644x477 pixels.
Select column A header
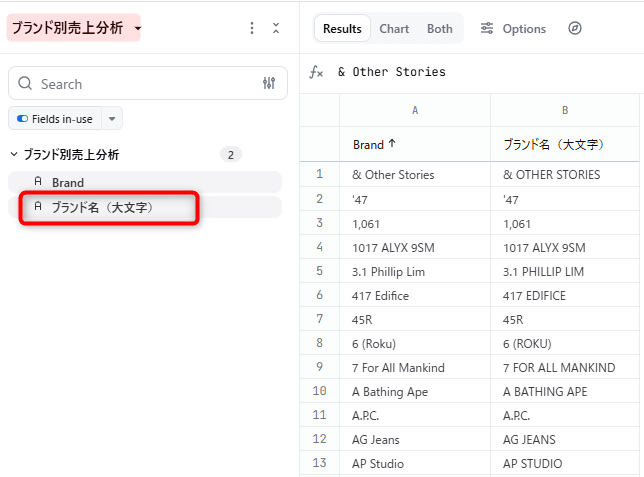click(415, 110)
